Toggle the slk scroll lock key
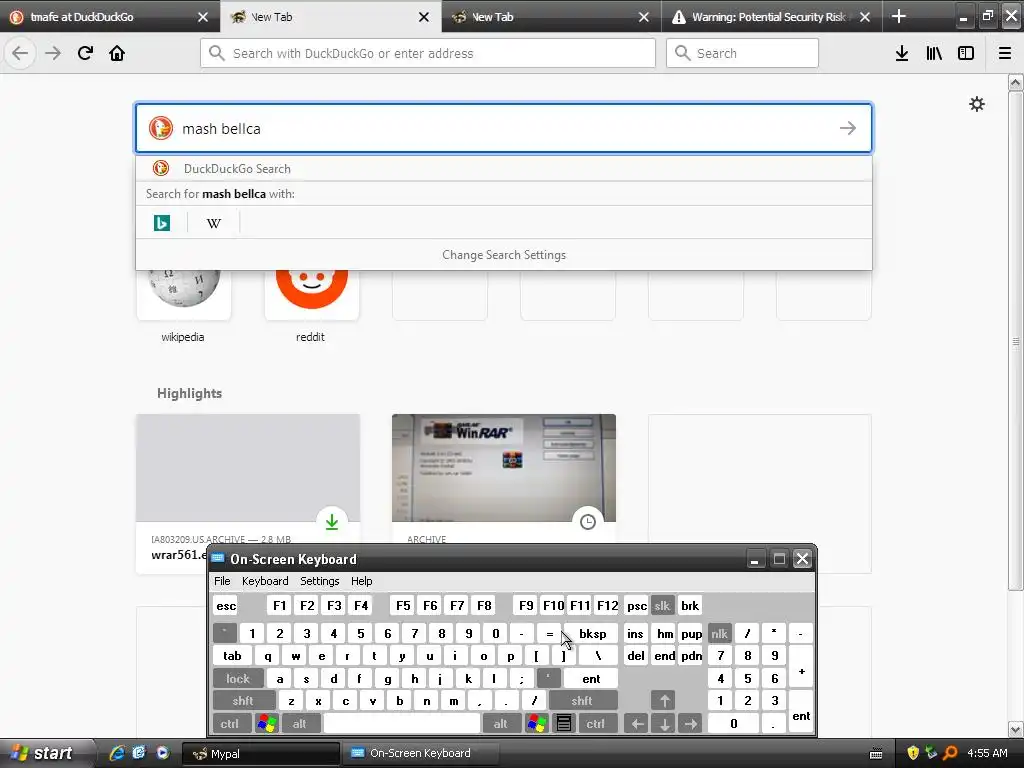This screenshot has height=768, width=1024. point(662,605)
